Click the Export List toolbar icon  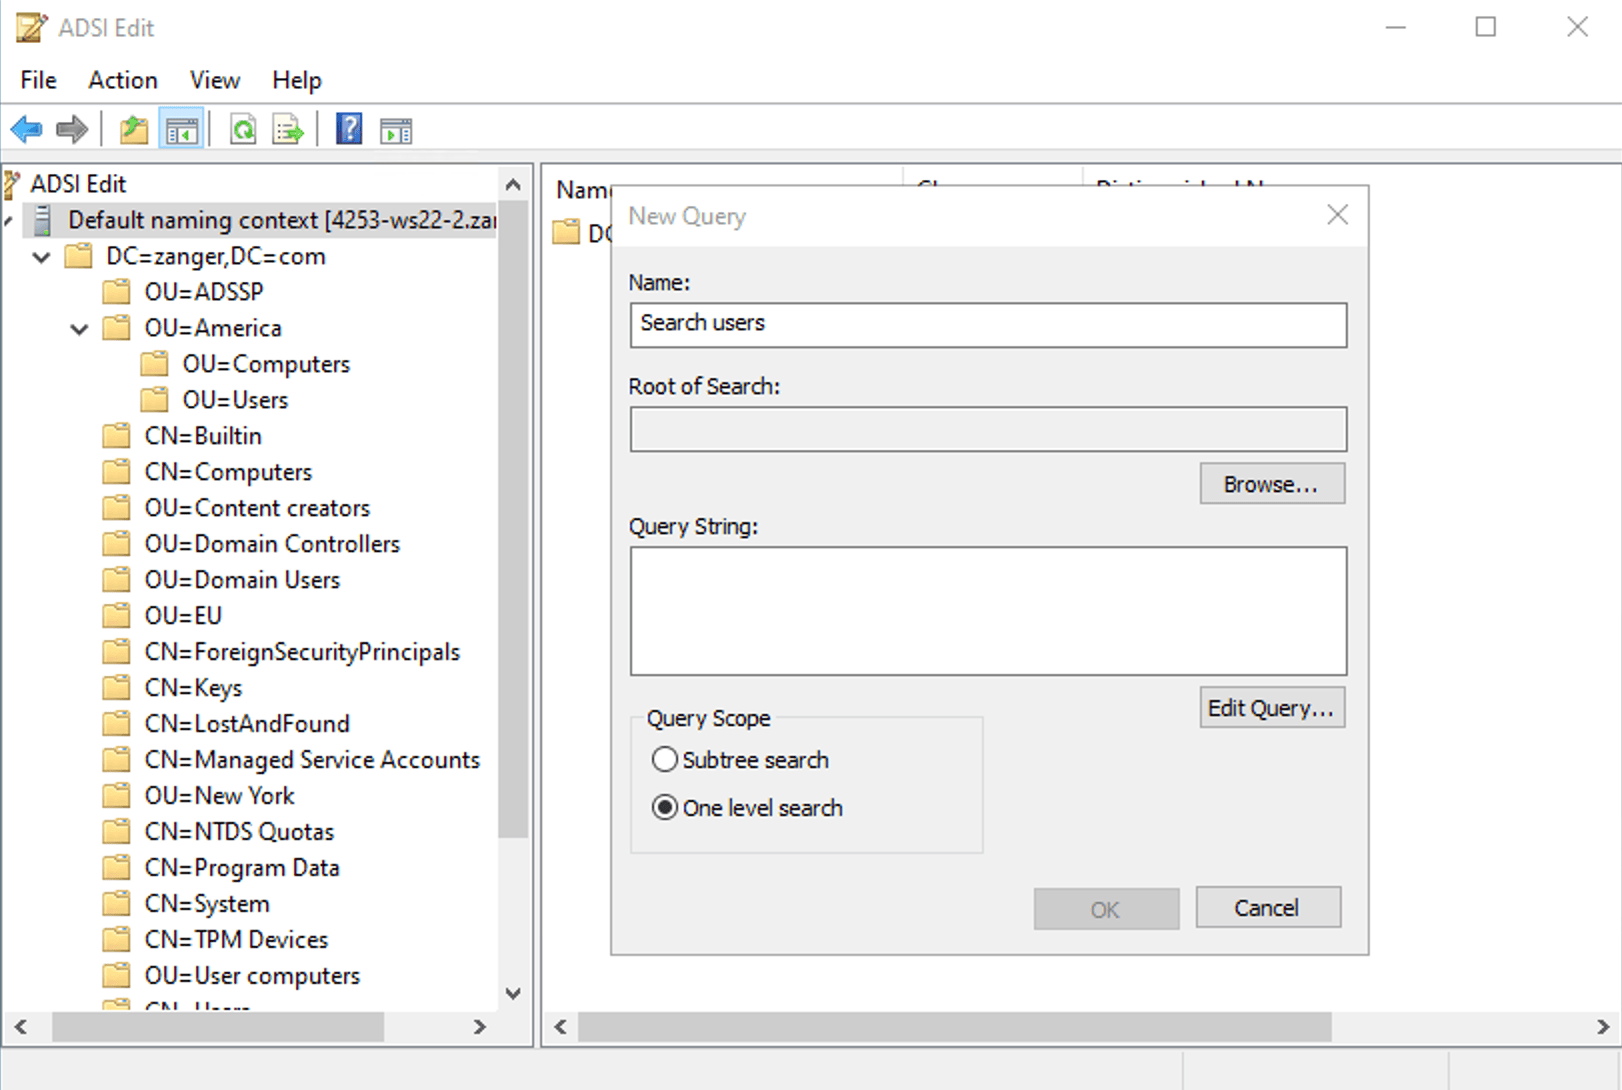[x=288, y=128]
